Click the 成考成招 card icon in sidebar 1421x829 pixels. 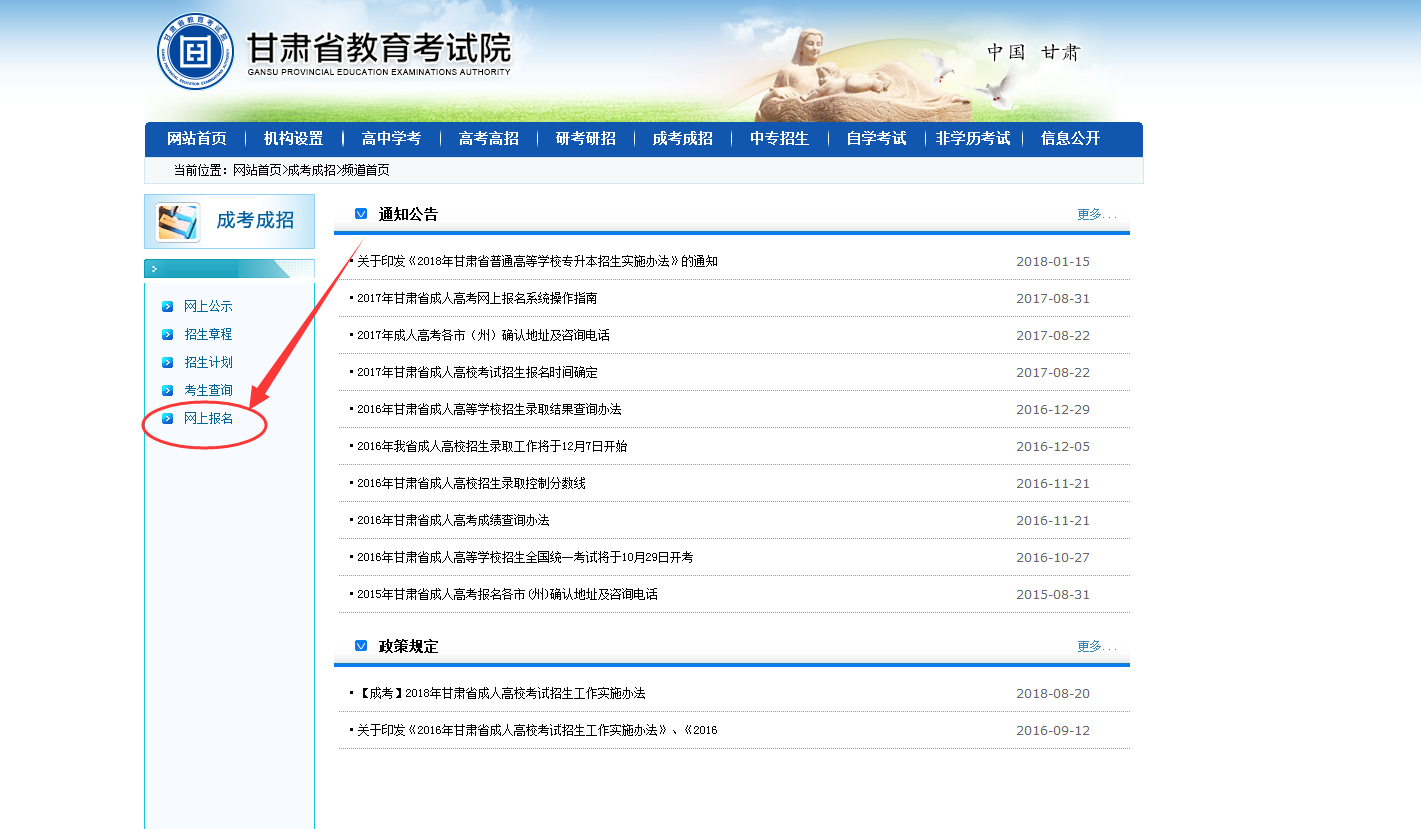click(x=178, y=222)
